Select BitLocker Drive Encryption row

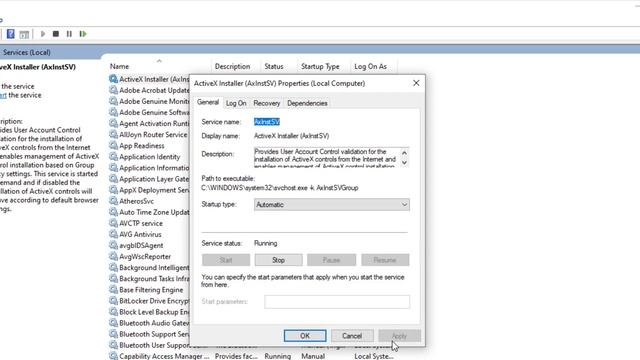(x=149, y=301)
